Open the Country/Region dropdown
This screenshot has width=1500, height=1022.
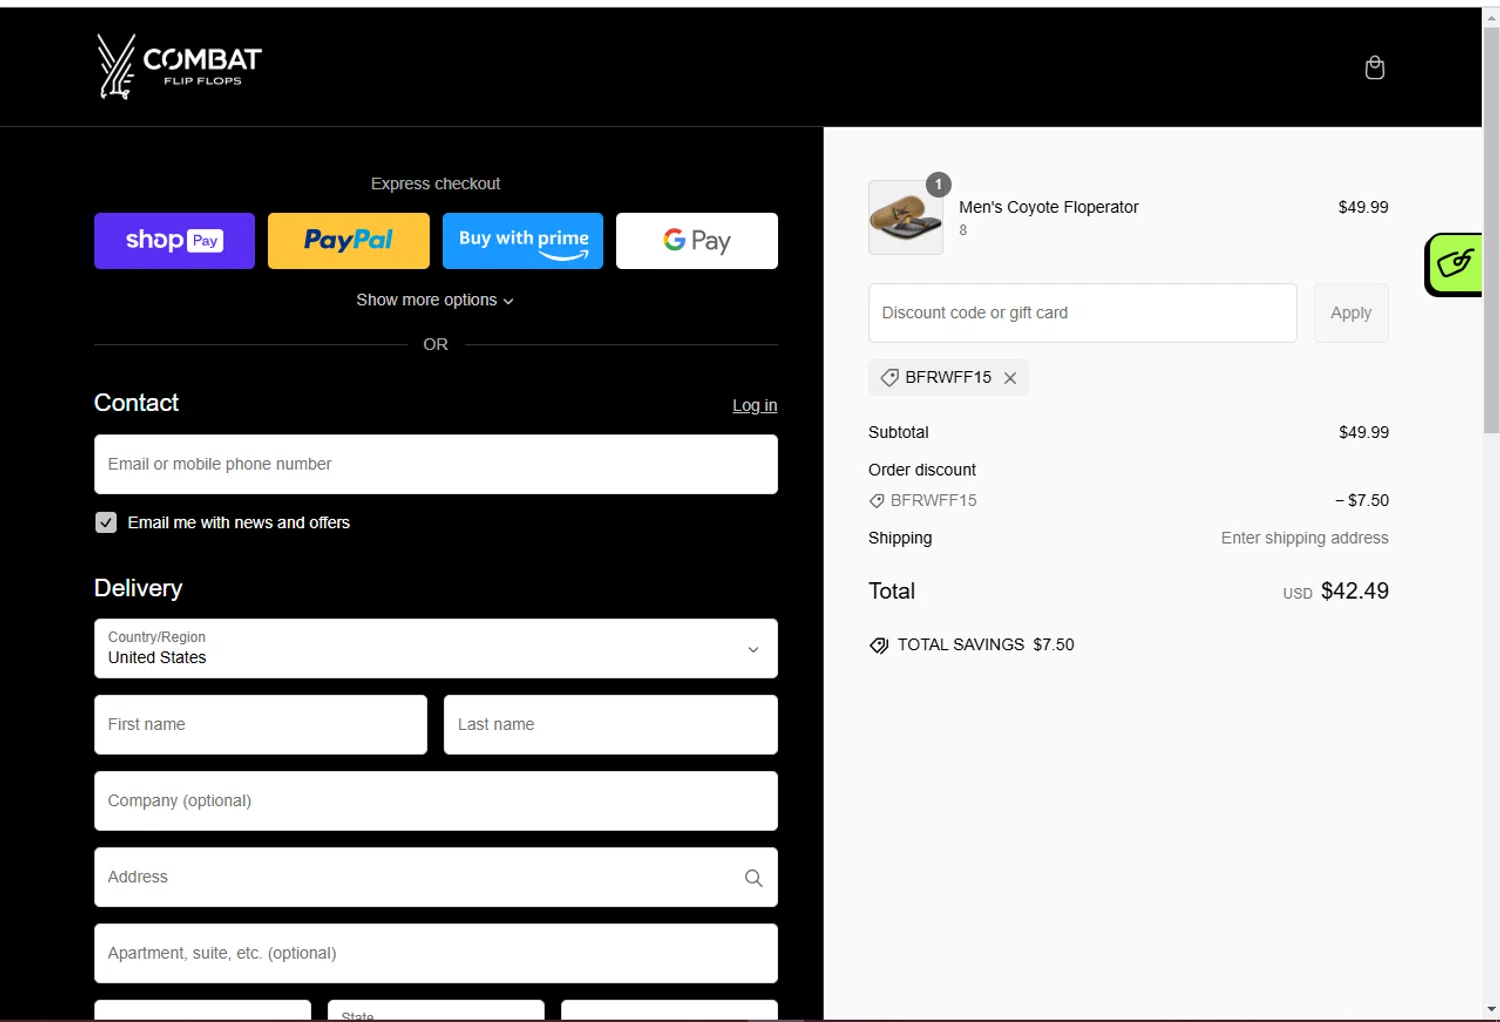436,648
